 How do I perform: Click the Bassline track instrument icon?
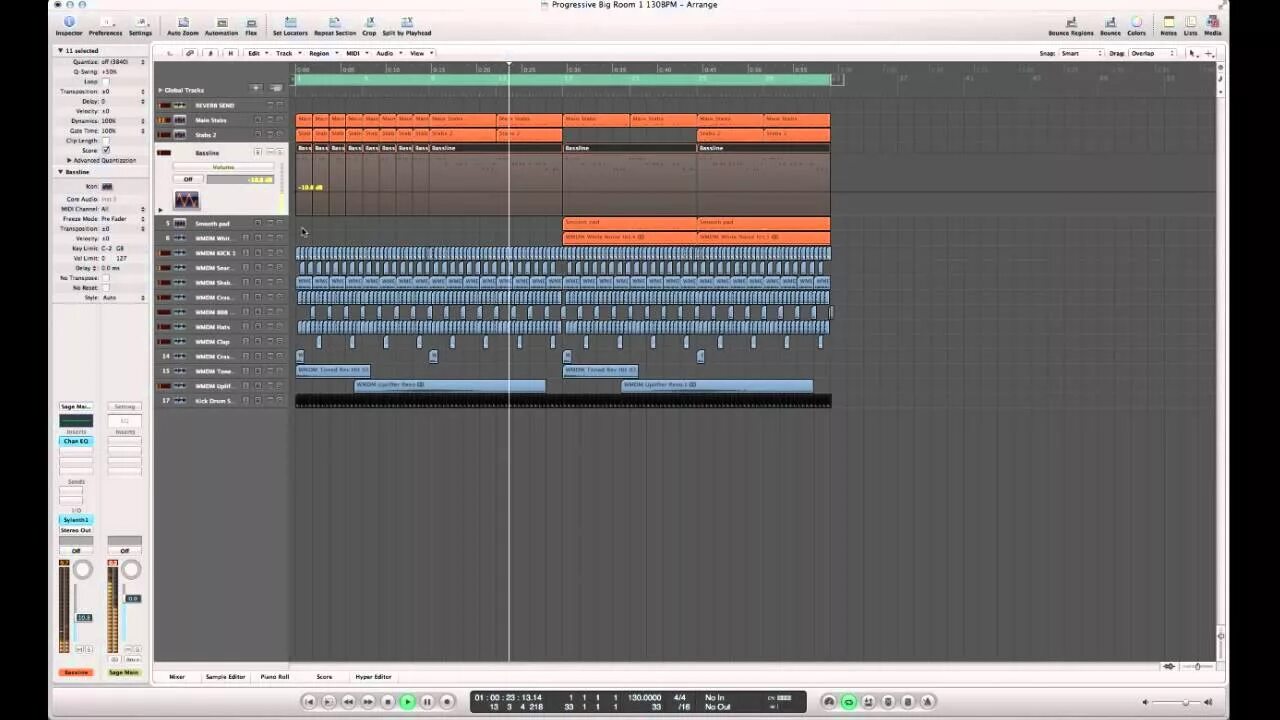point(187,200)
